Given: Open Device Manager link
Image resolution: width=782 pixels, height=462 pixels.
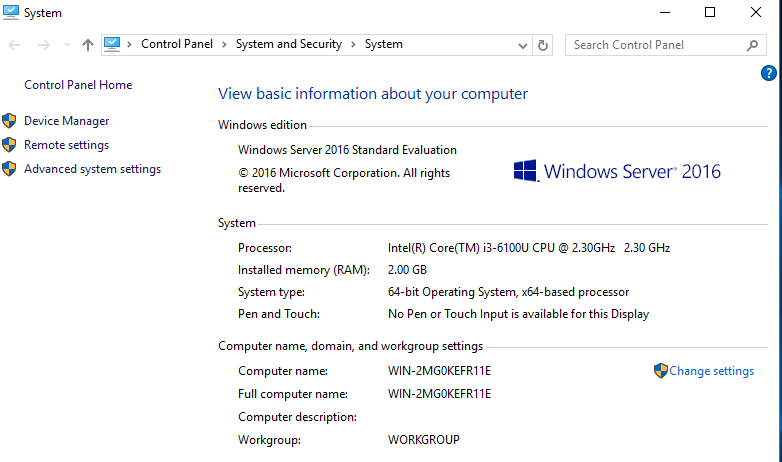Looking at the screenshot, I should click(67, 121).
